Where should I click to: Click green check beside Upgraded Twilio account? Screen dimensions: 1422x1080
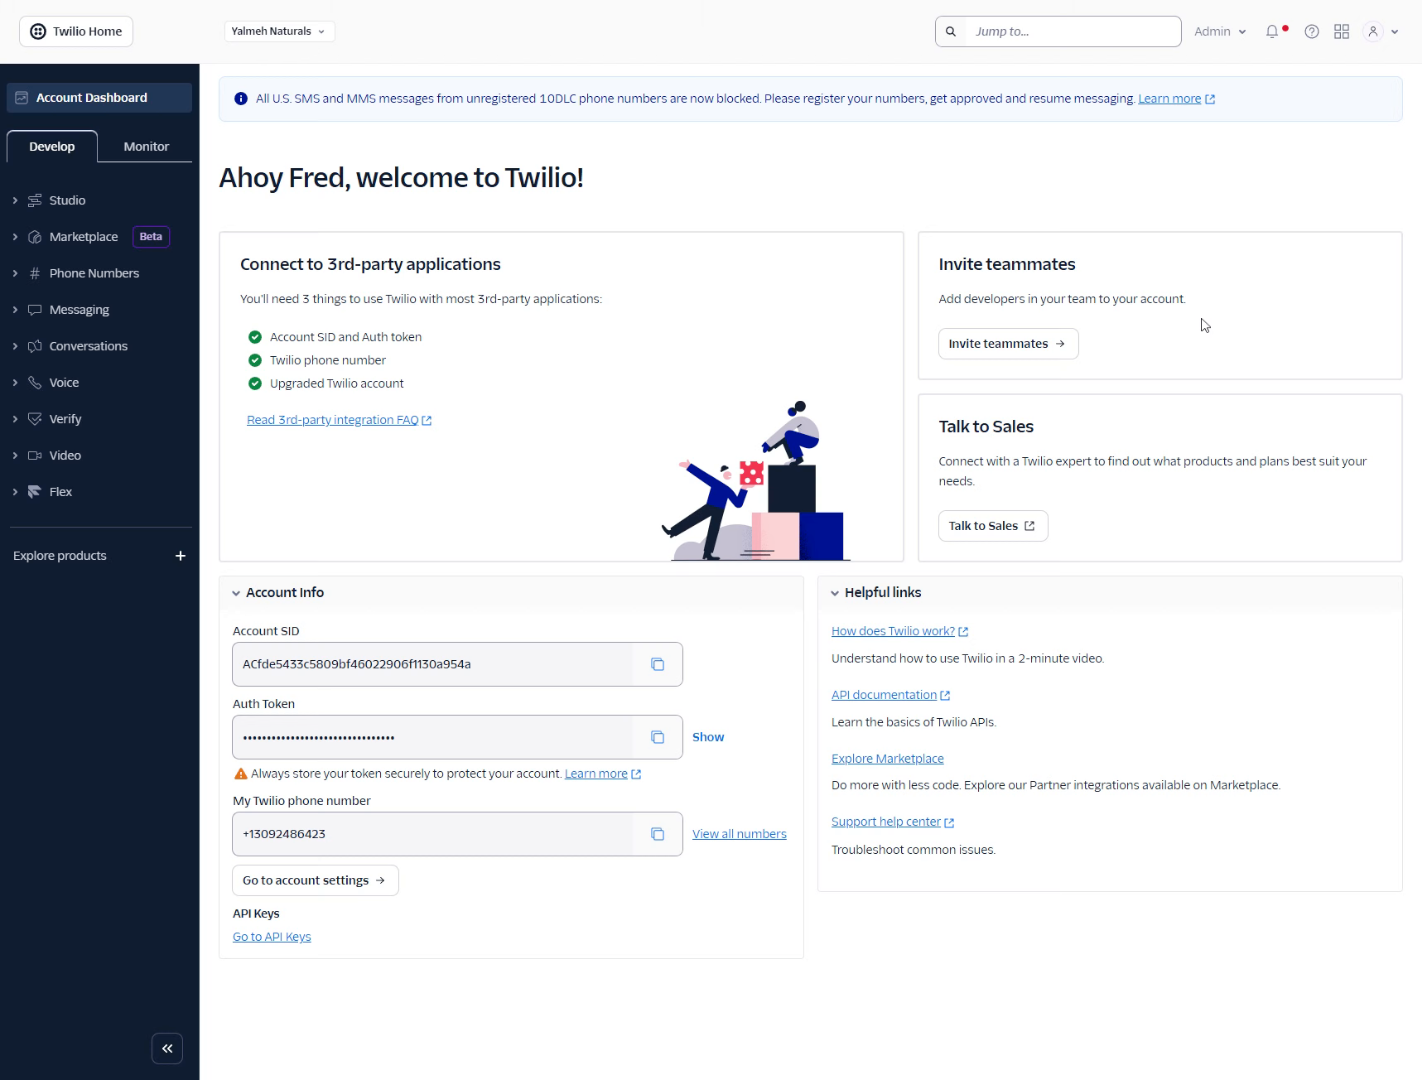[x=255, y=383]
